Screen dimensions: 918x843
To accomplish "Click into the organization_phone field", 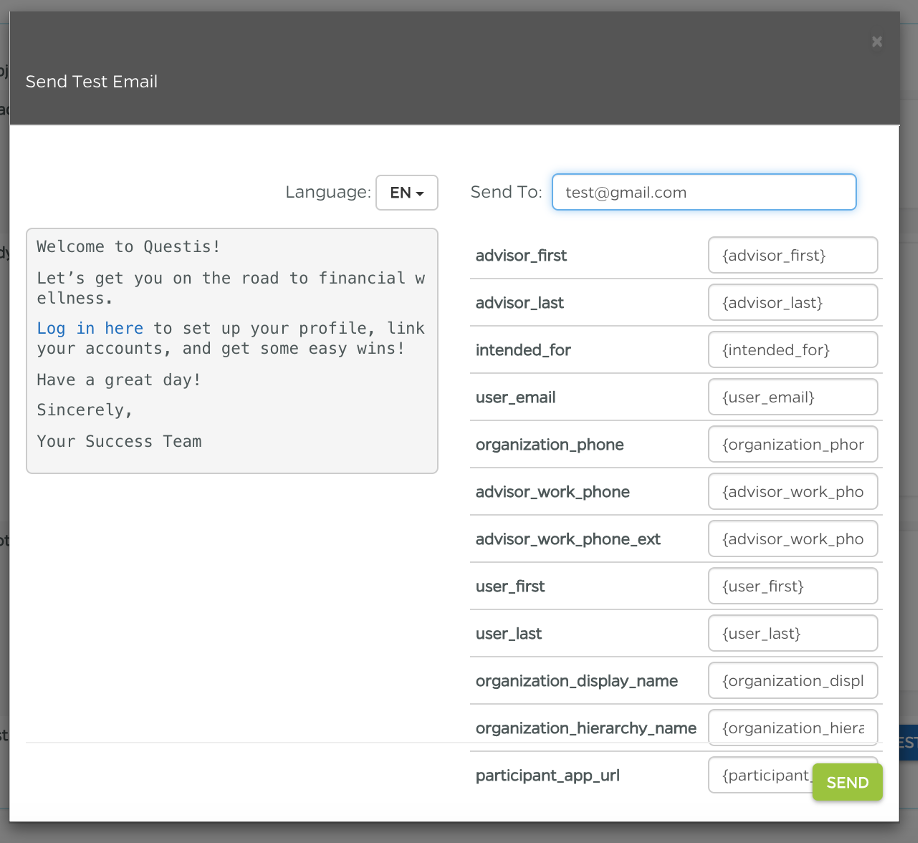I will (x=792, y=444).
